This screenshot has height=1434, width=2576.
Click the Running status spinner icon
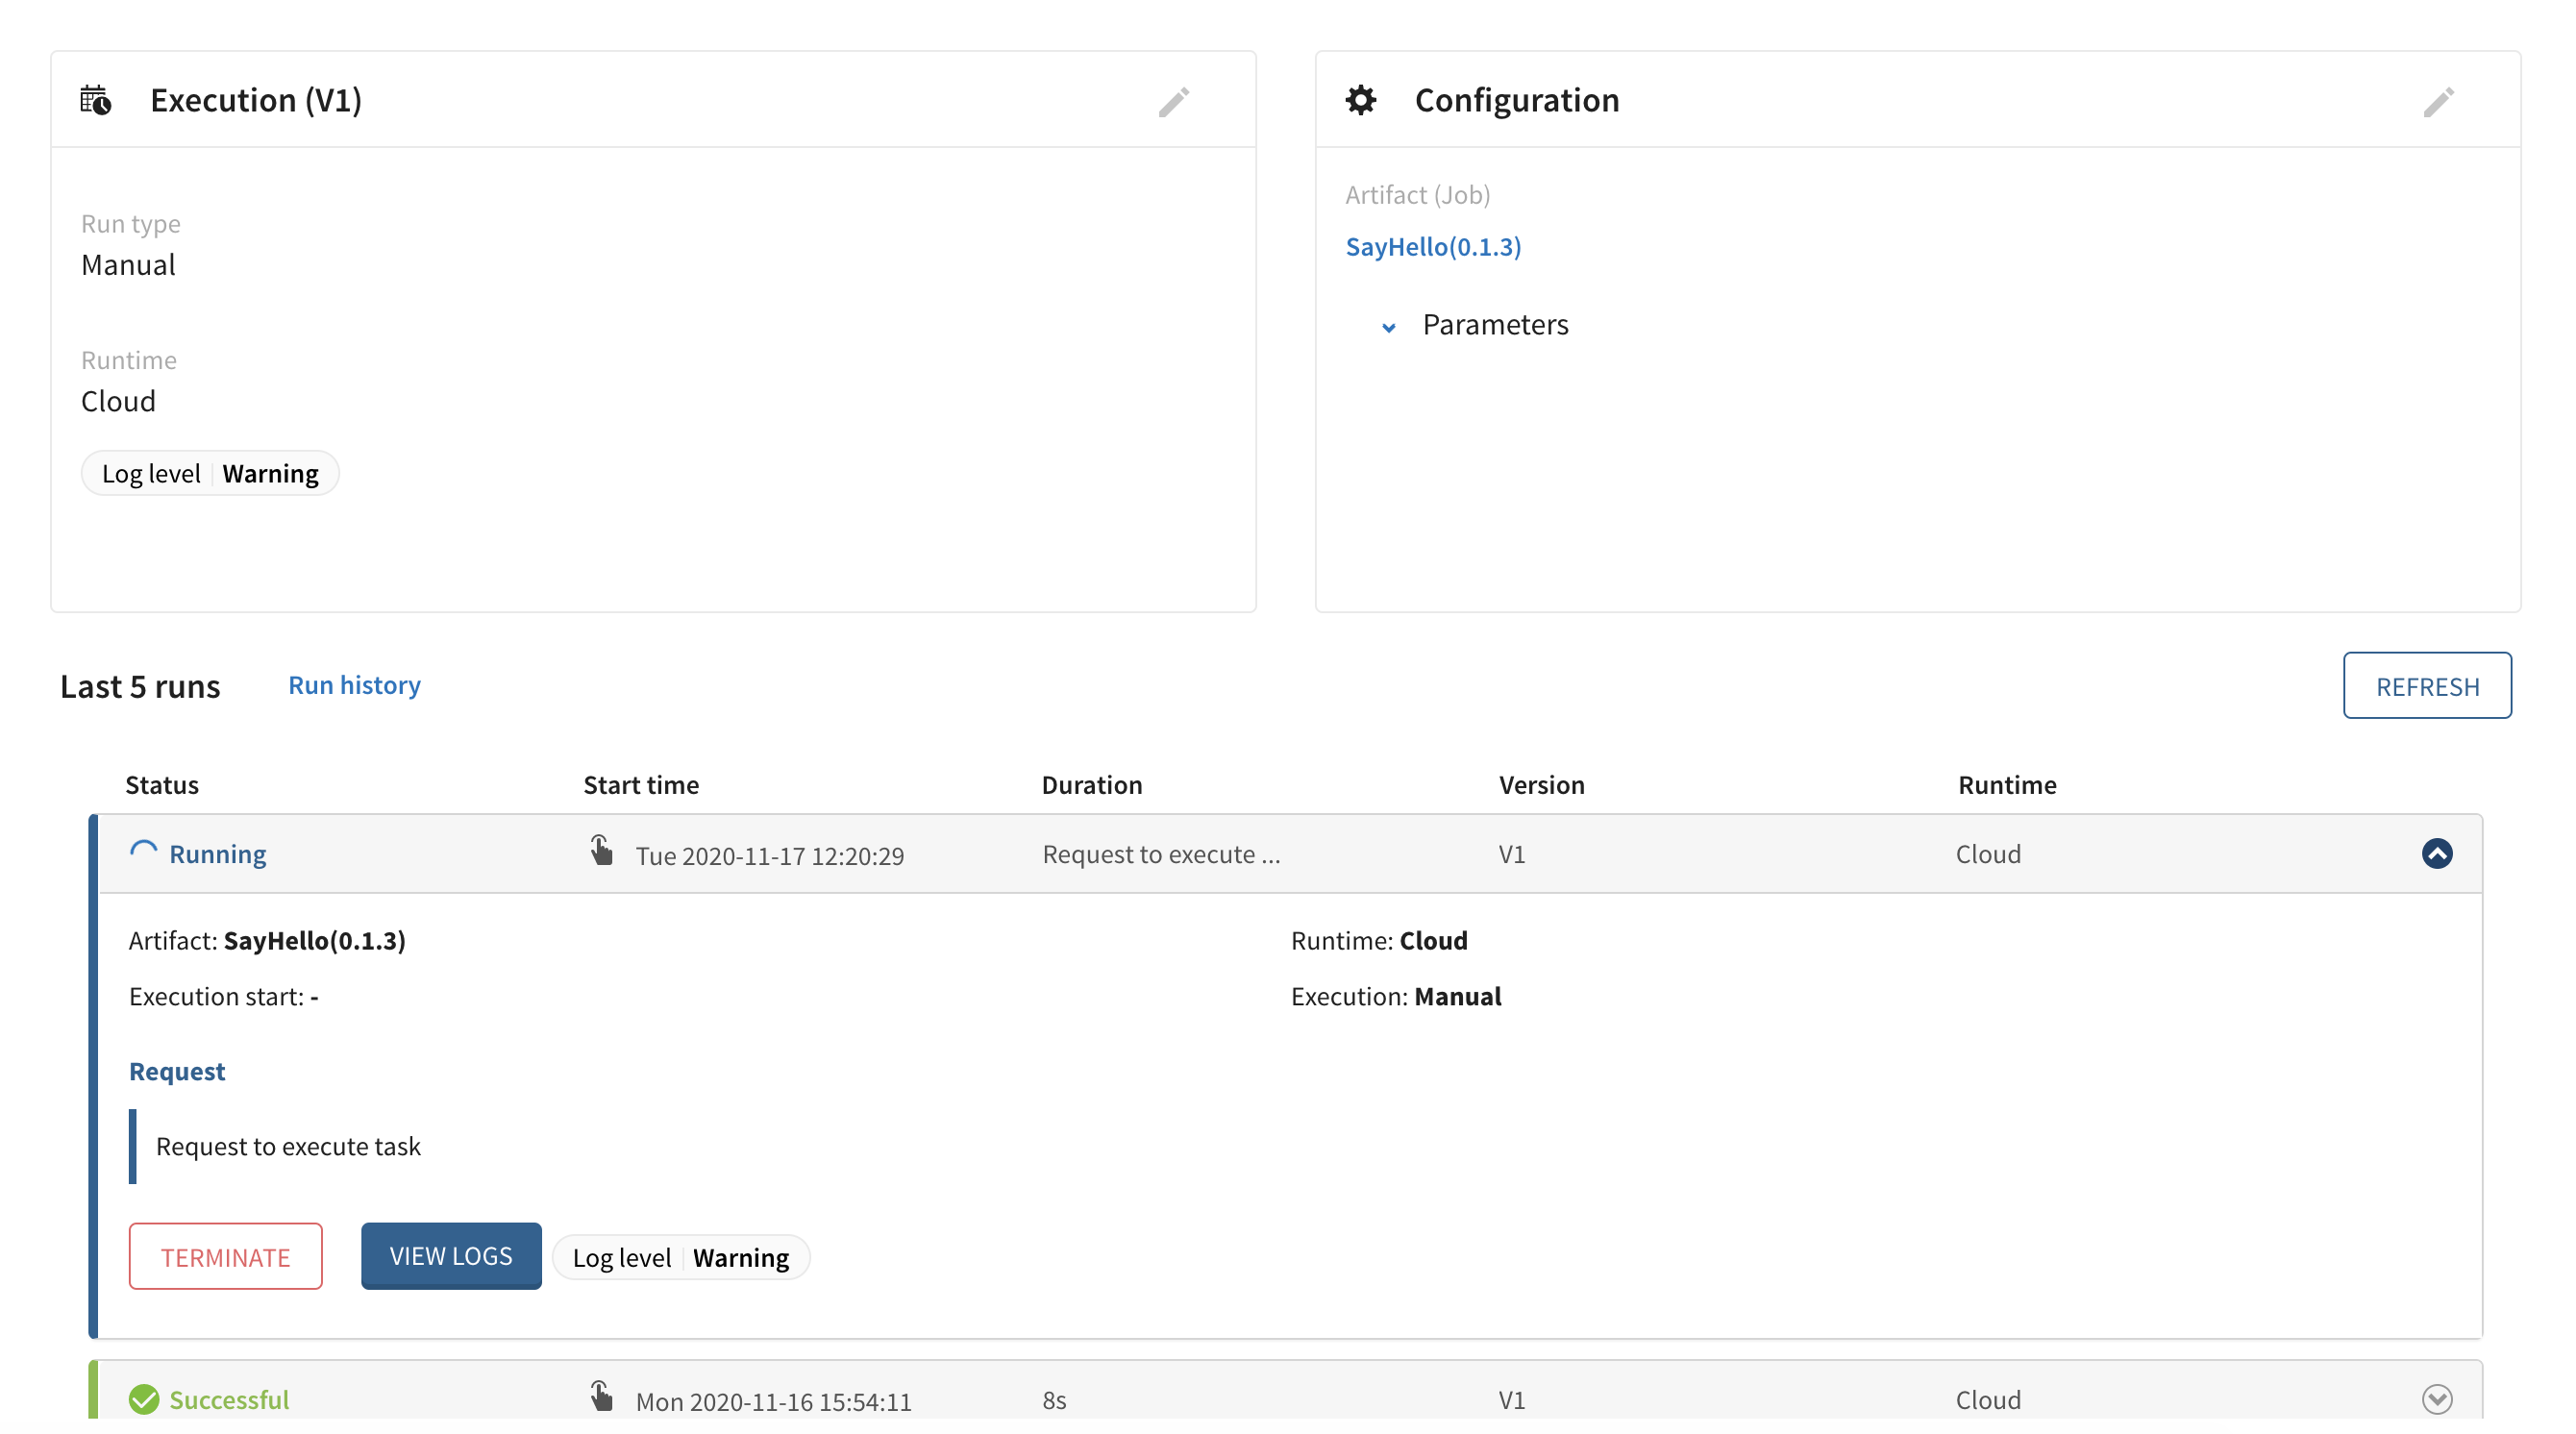point(143,850)
